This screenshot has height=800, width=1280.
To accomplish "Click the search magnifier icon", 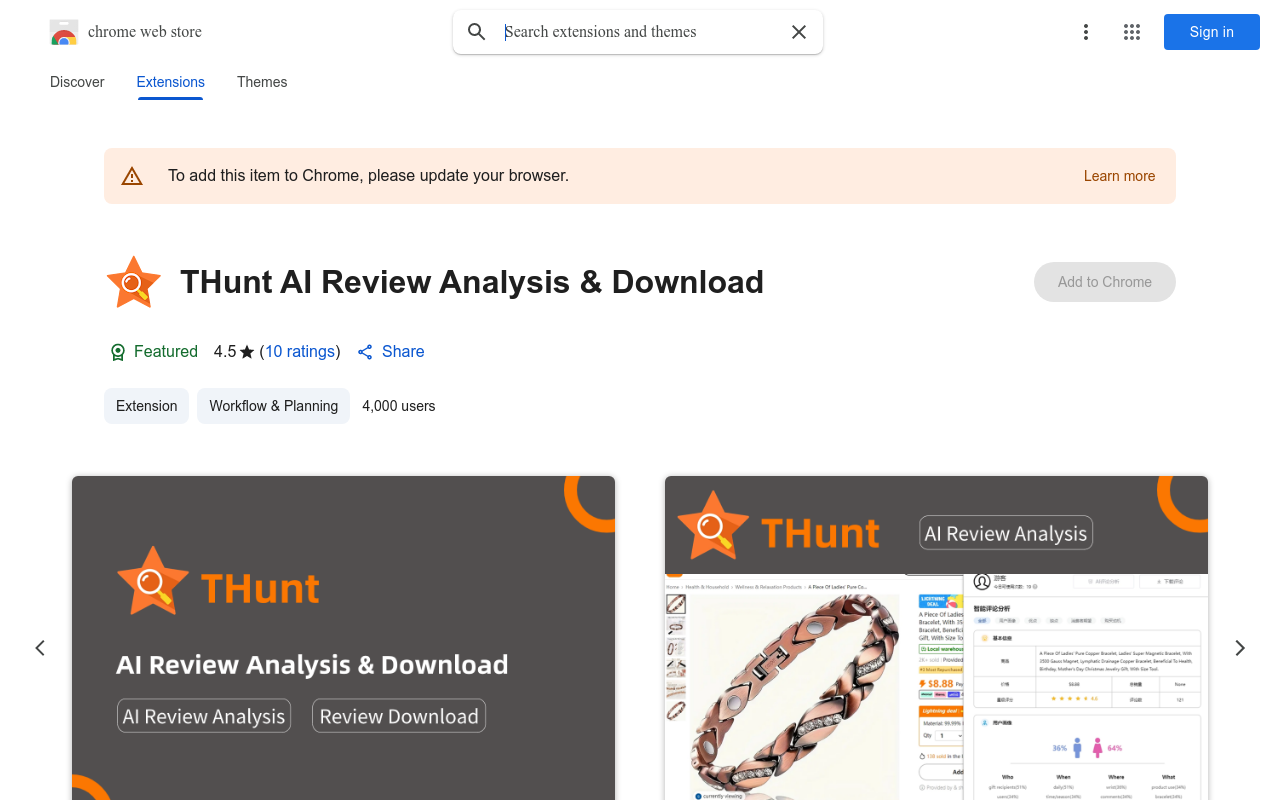I will pos(477,32).
